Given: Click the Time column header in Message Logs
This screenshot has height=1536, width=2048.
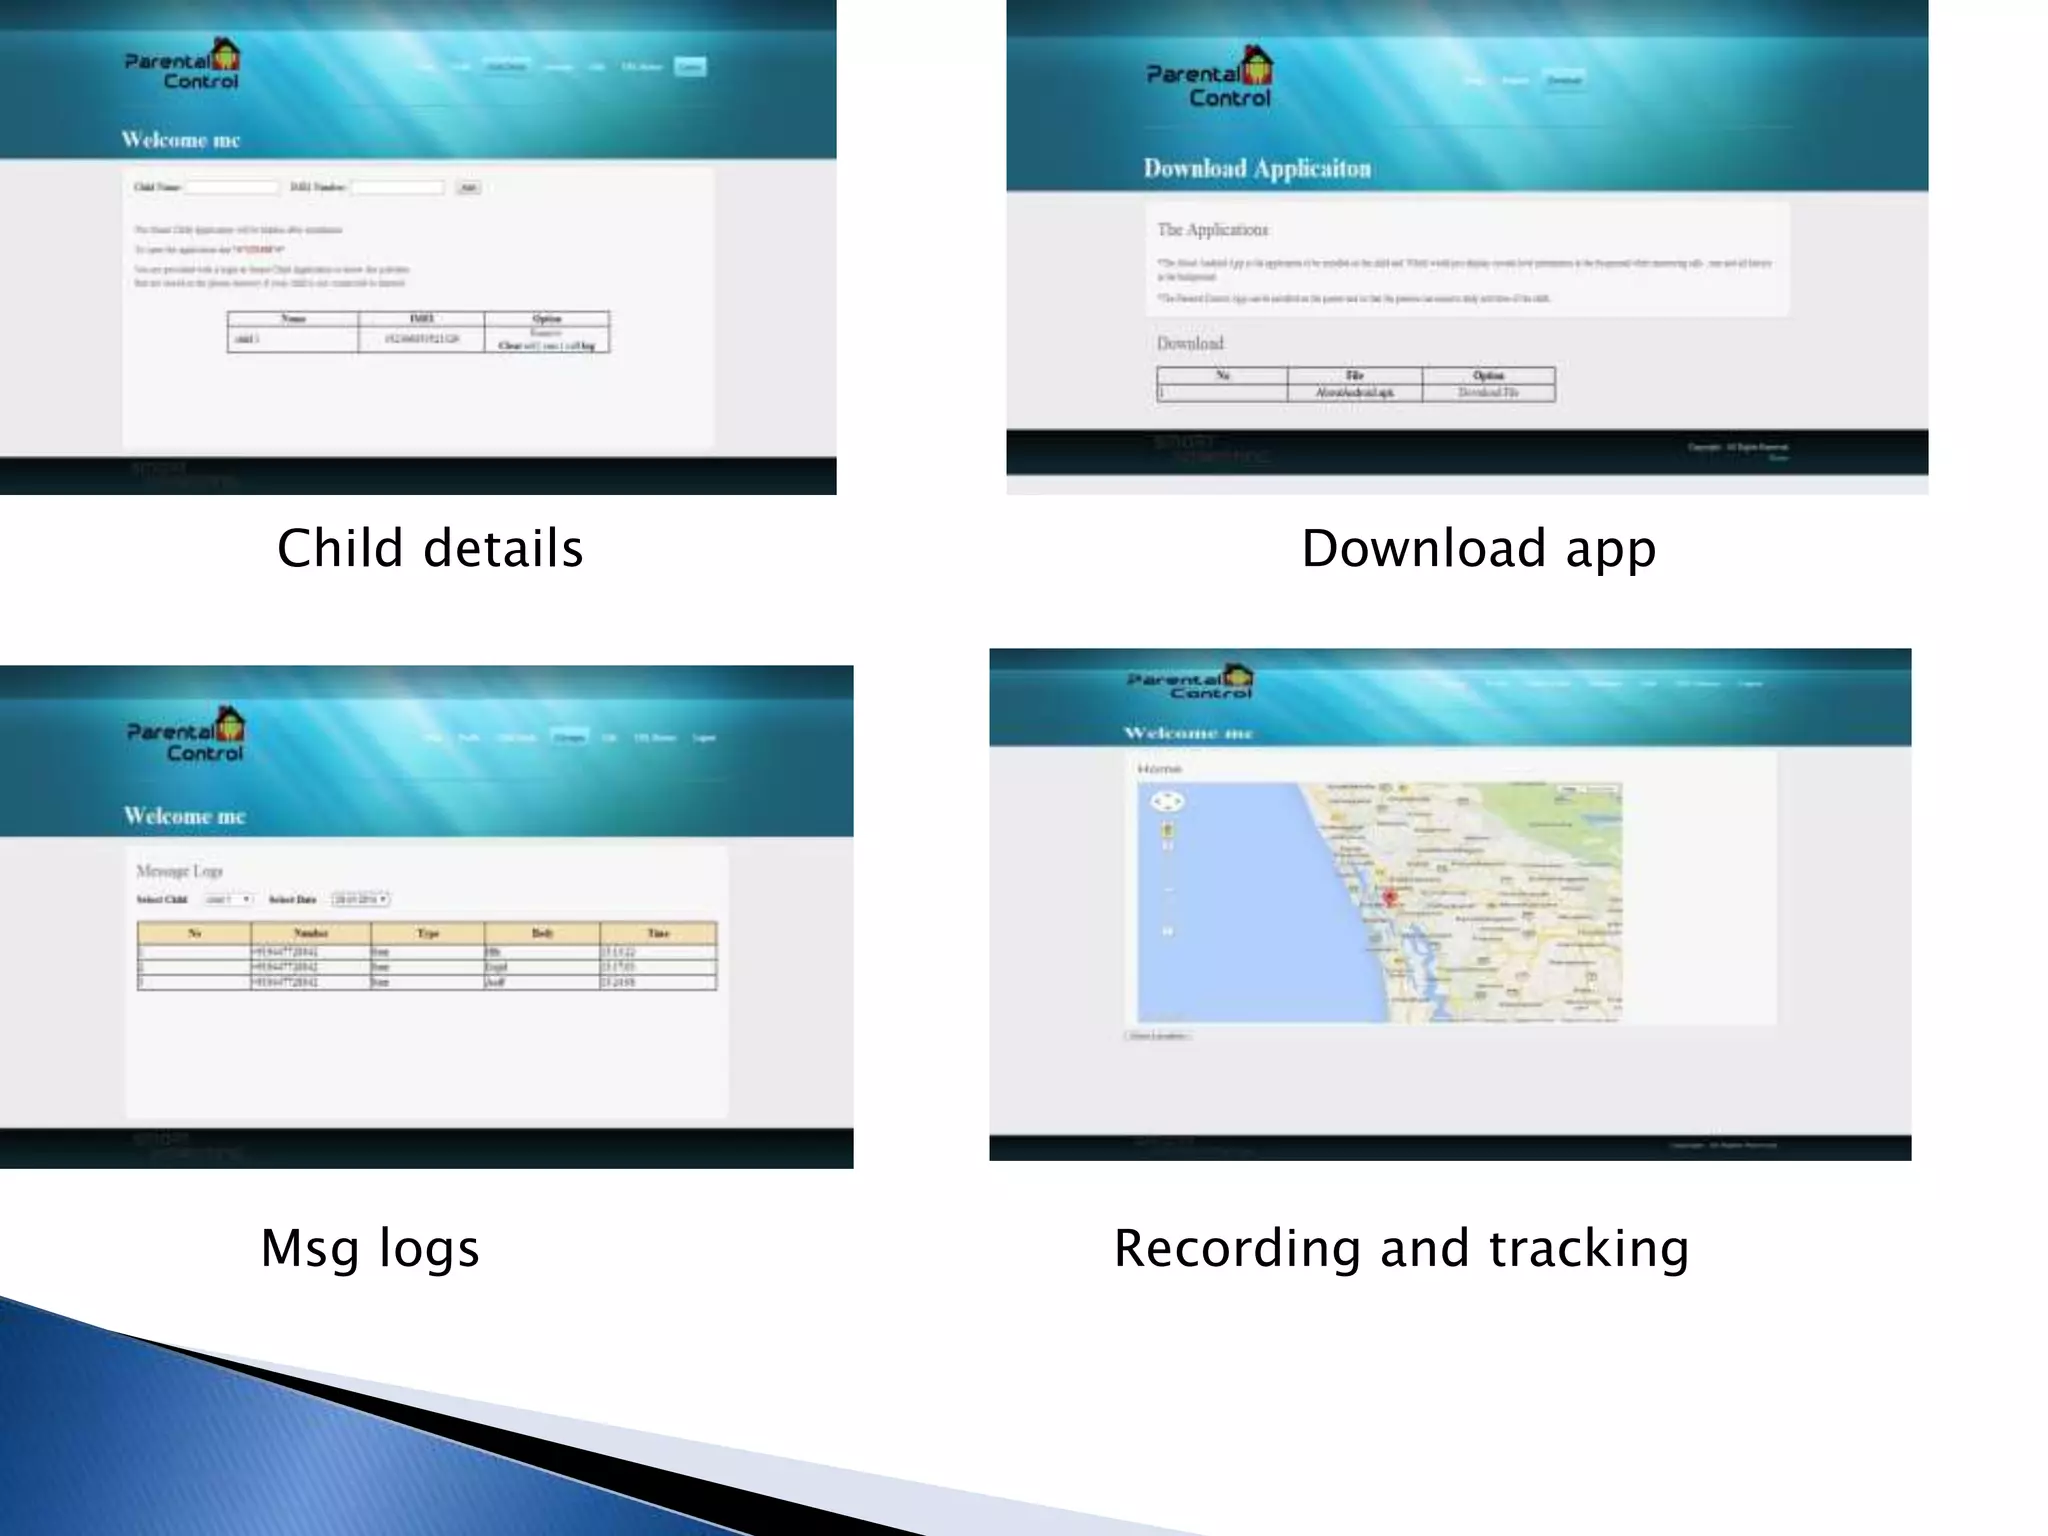Looking at the screenshot, I should pyautogui.click(x=658, y=933).
